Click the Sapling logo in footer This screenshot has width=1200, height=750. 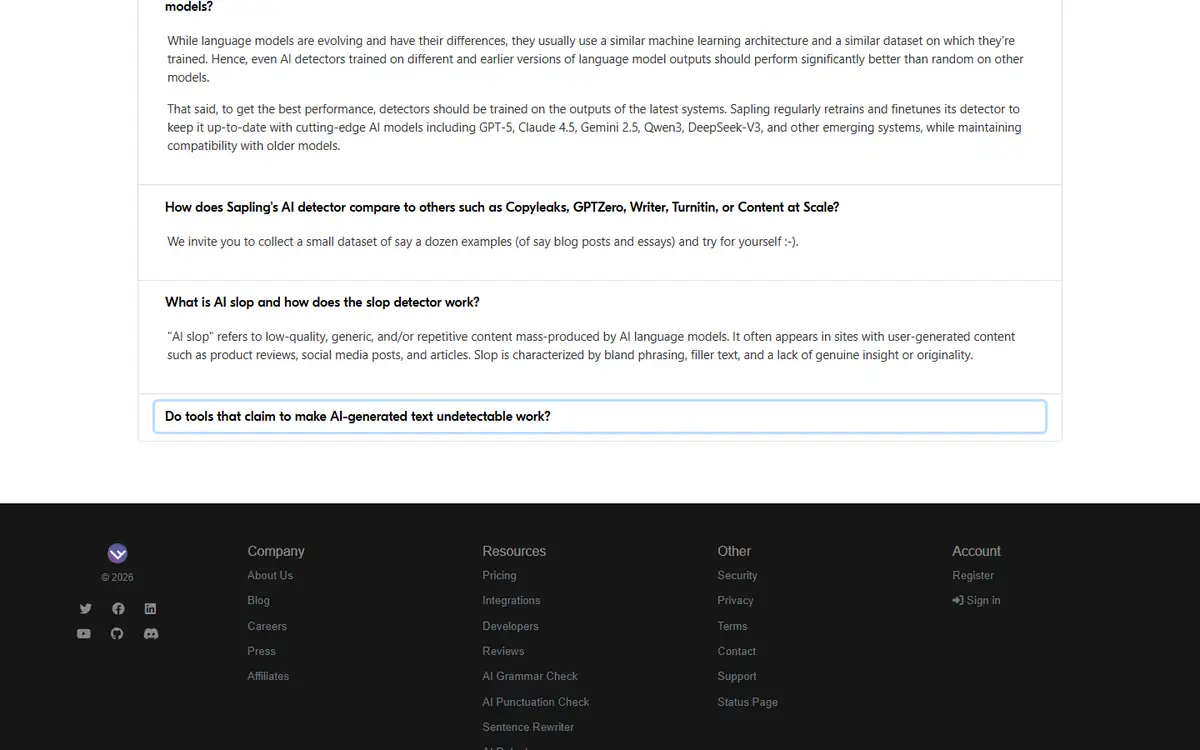tap(117, 553)
